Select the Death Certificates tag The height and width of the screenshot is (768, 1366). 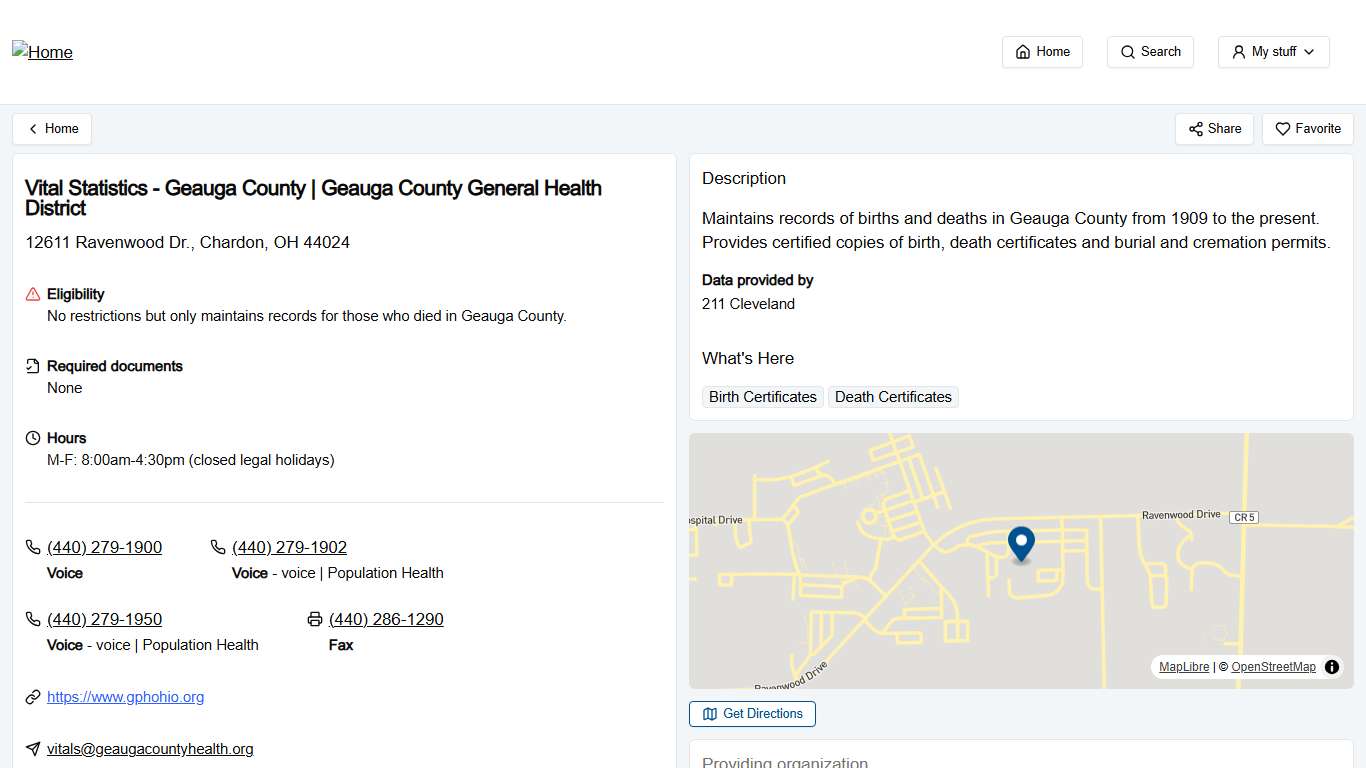click(x=893, y=397)
